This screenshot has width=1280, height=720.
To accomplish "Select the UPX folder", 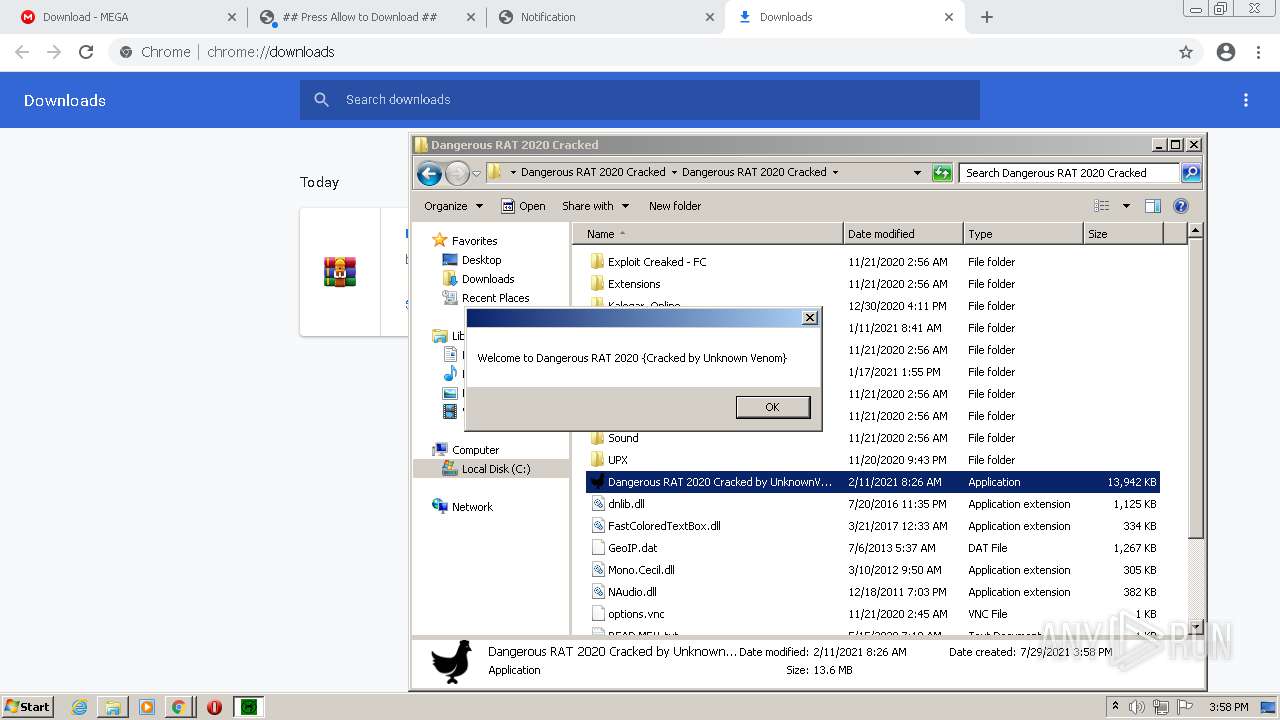I will pyautogui.click(x=618, y=460).
